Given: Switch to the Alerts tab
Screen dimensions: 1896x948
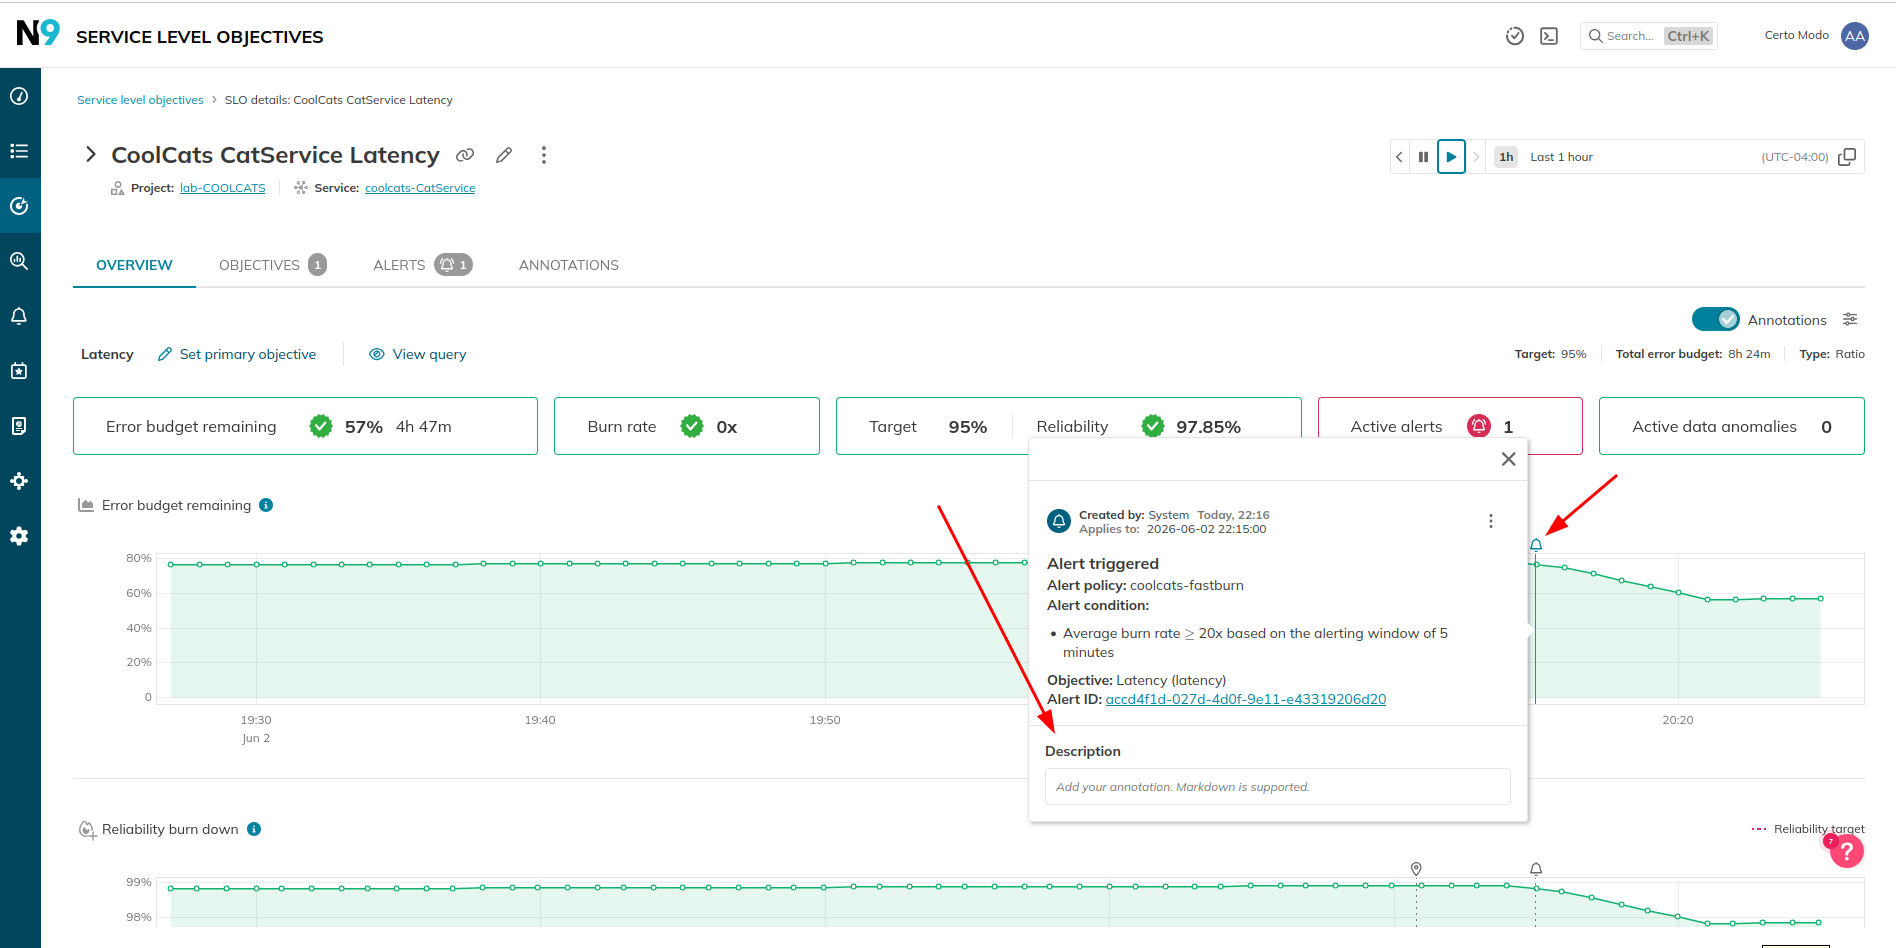Looking at the screenshot, I should 422,265.
